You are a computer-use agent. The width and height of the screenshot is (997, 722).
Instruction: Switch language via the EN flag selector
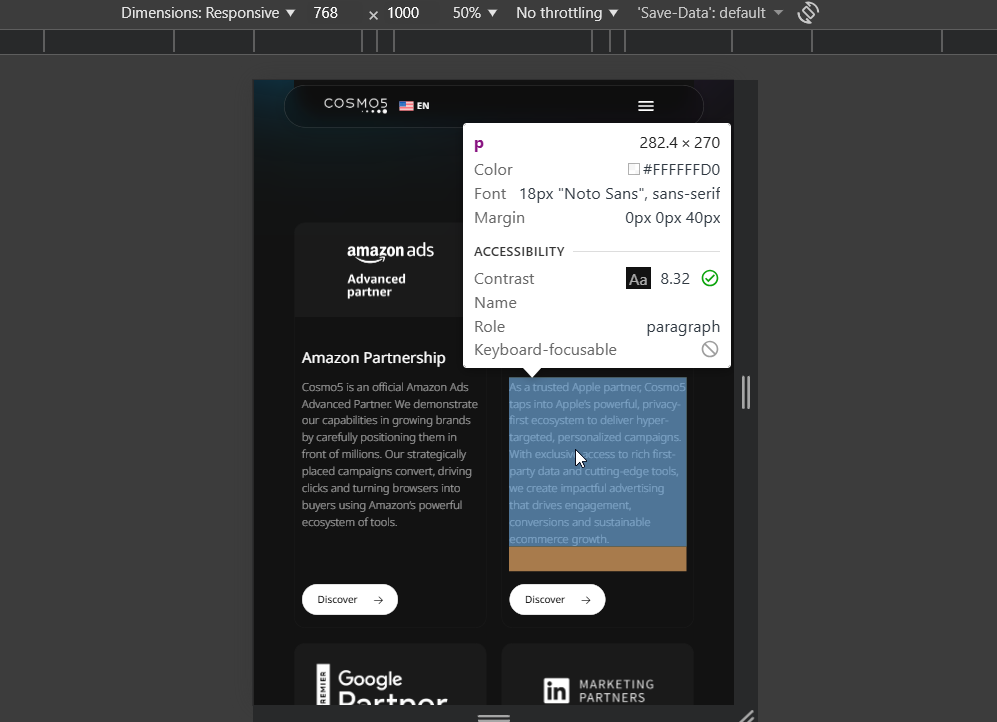point(415,106)
